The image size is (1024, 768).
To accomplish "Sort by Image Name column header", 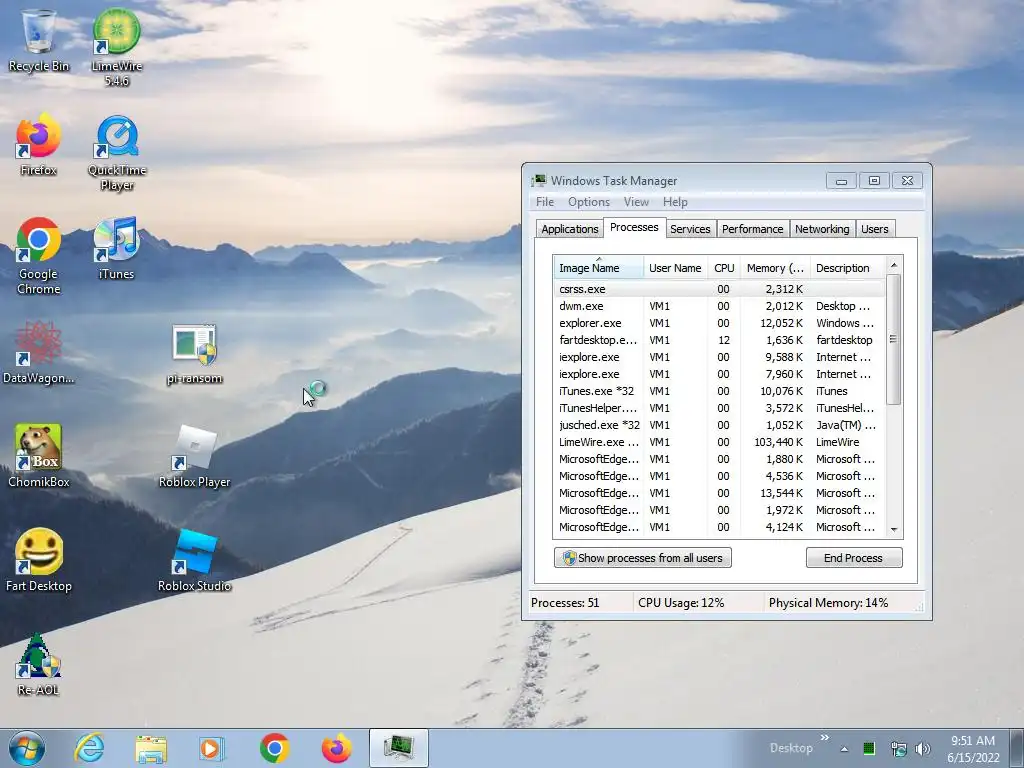I will click(x=598, y=268).
